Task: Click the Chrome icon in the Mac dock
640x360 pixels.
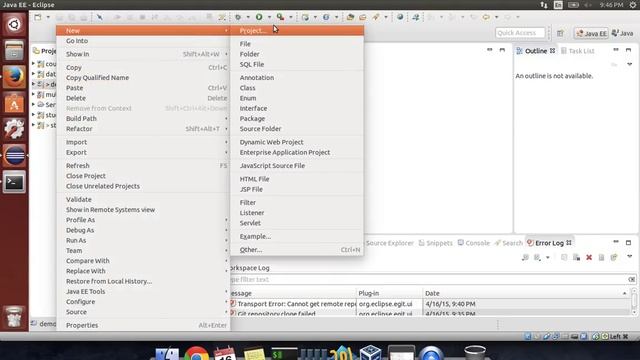Action: point(197,353)
